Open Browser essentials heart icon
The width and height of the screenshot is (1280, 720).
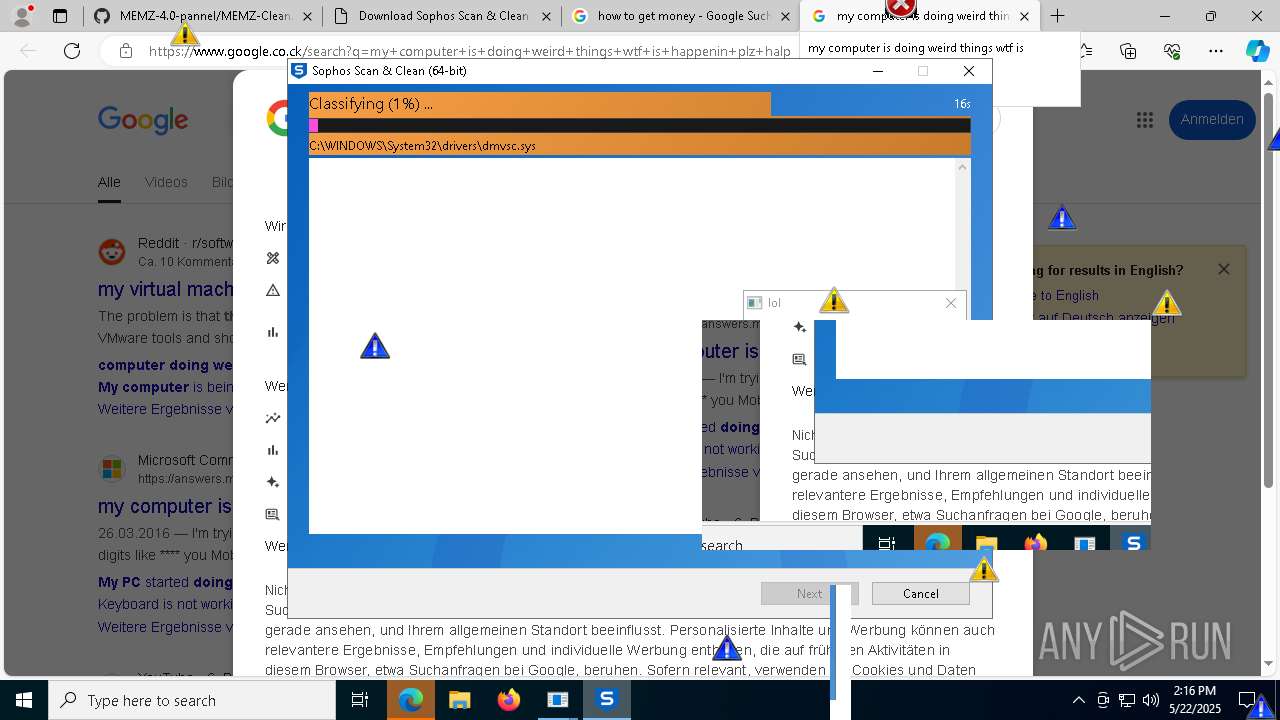(x=1172, y=51)
